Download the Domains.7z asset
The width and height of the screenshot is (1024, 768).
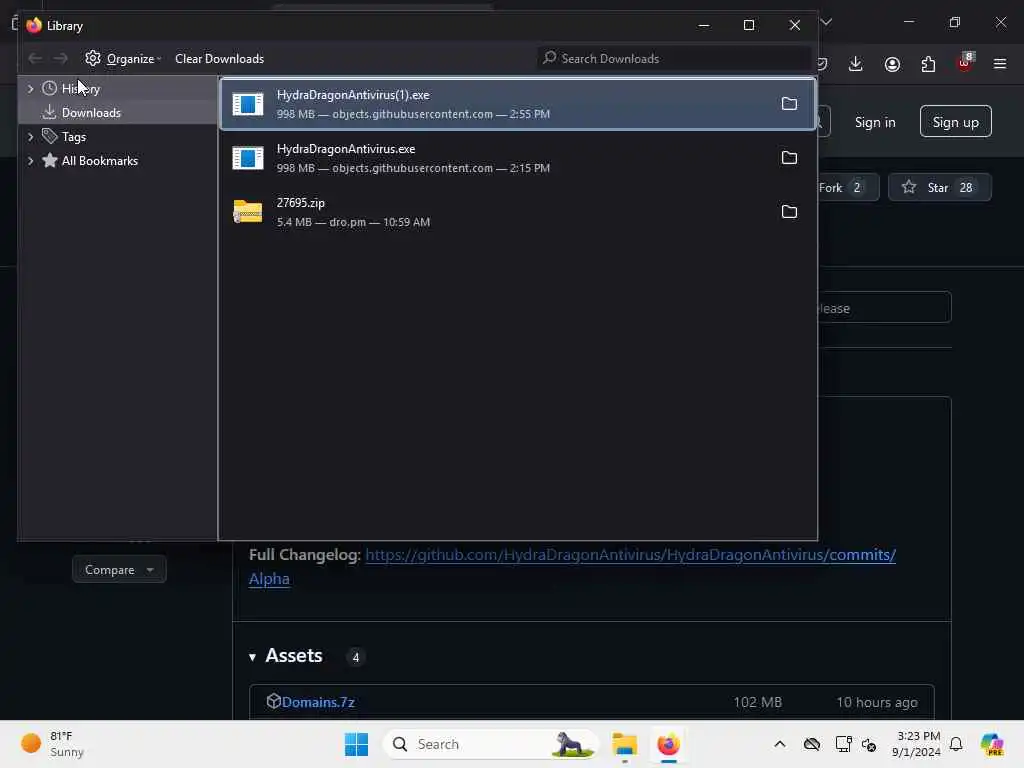(318, 702)
